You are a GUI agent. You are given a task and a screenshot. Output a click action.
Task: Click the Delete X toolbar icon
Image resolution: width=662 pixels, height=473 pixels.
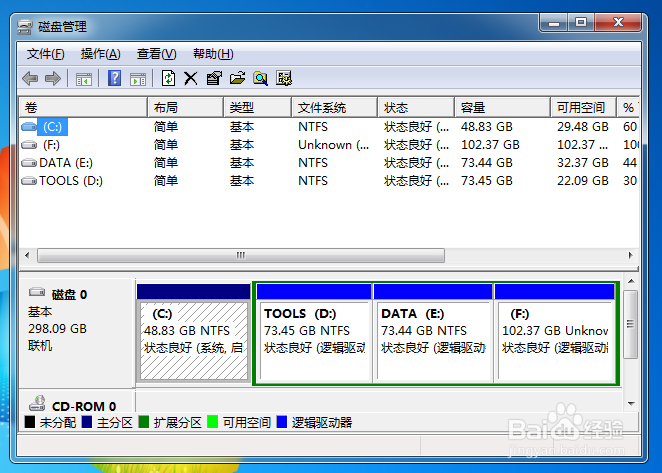[x=190, y=79]
